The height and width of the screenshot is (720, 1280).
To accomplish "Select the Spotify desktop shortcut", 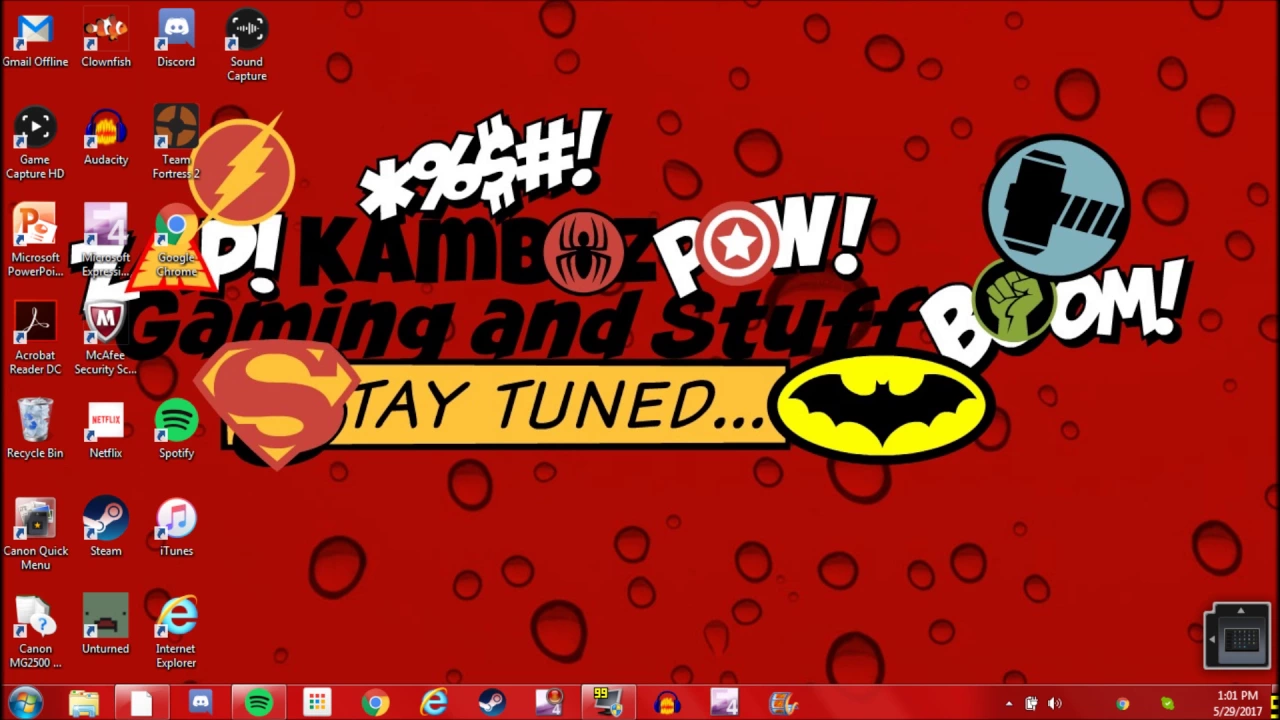I will click(x=176, y=430).
